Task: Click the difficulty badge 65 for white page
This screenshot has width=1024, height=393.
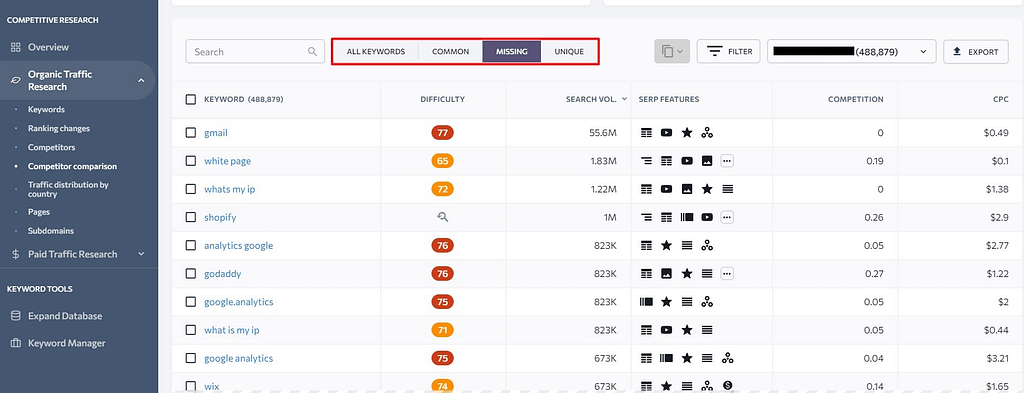Action: (x=443, y=161)
